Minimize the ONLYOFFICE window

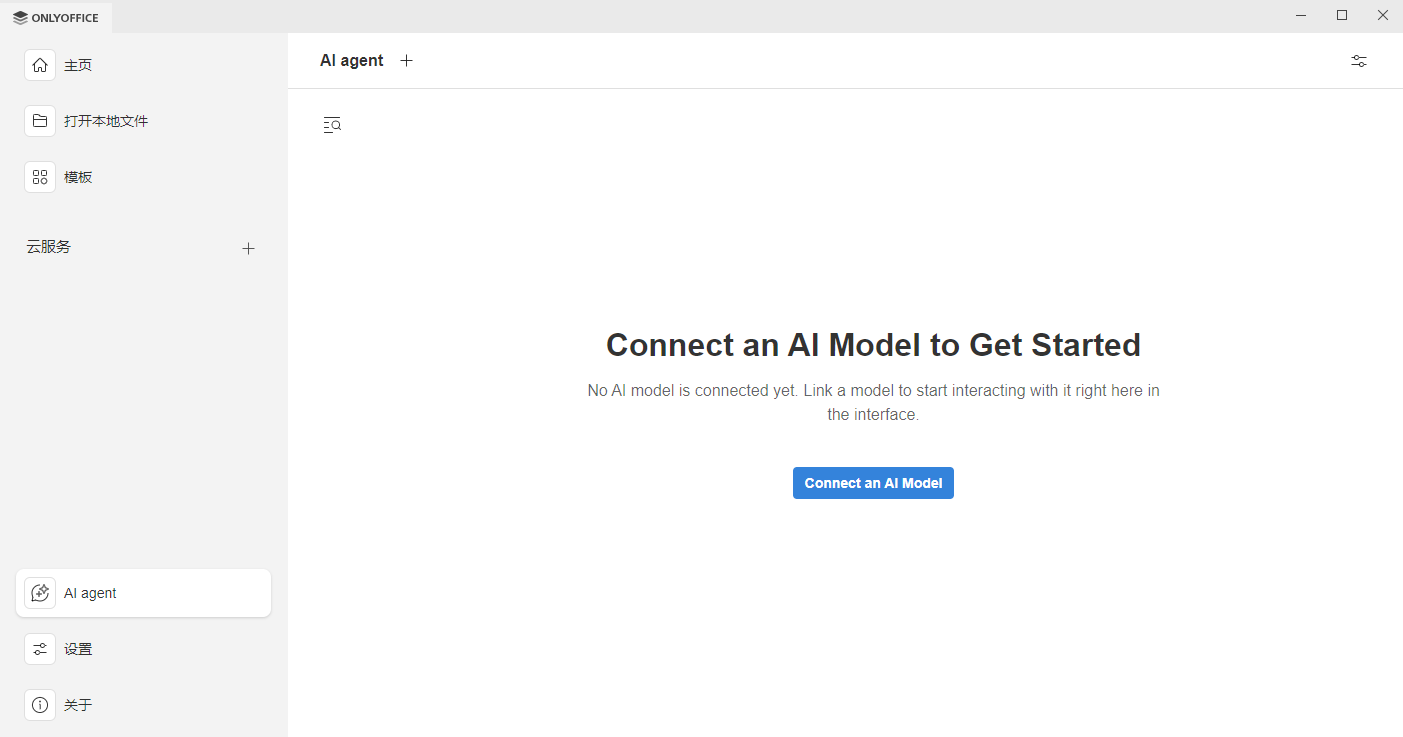pyautogui.click(x=1301, y=15)
